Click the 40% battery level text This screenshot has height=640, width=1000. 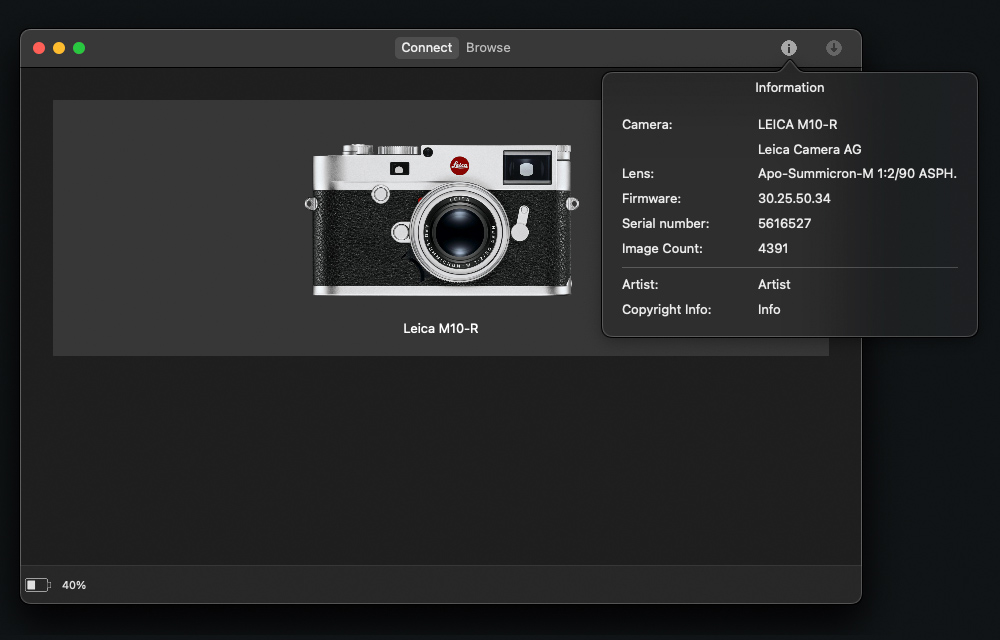(74, 585)
